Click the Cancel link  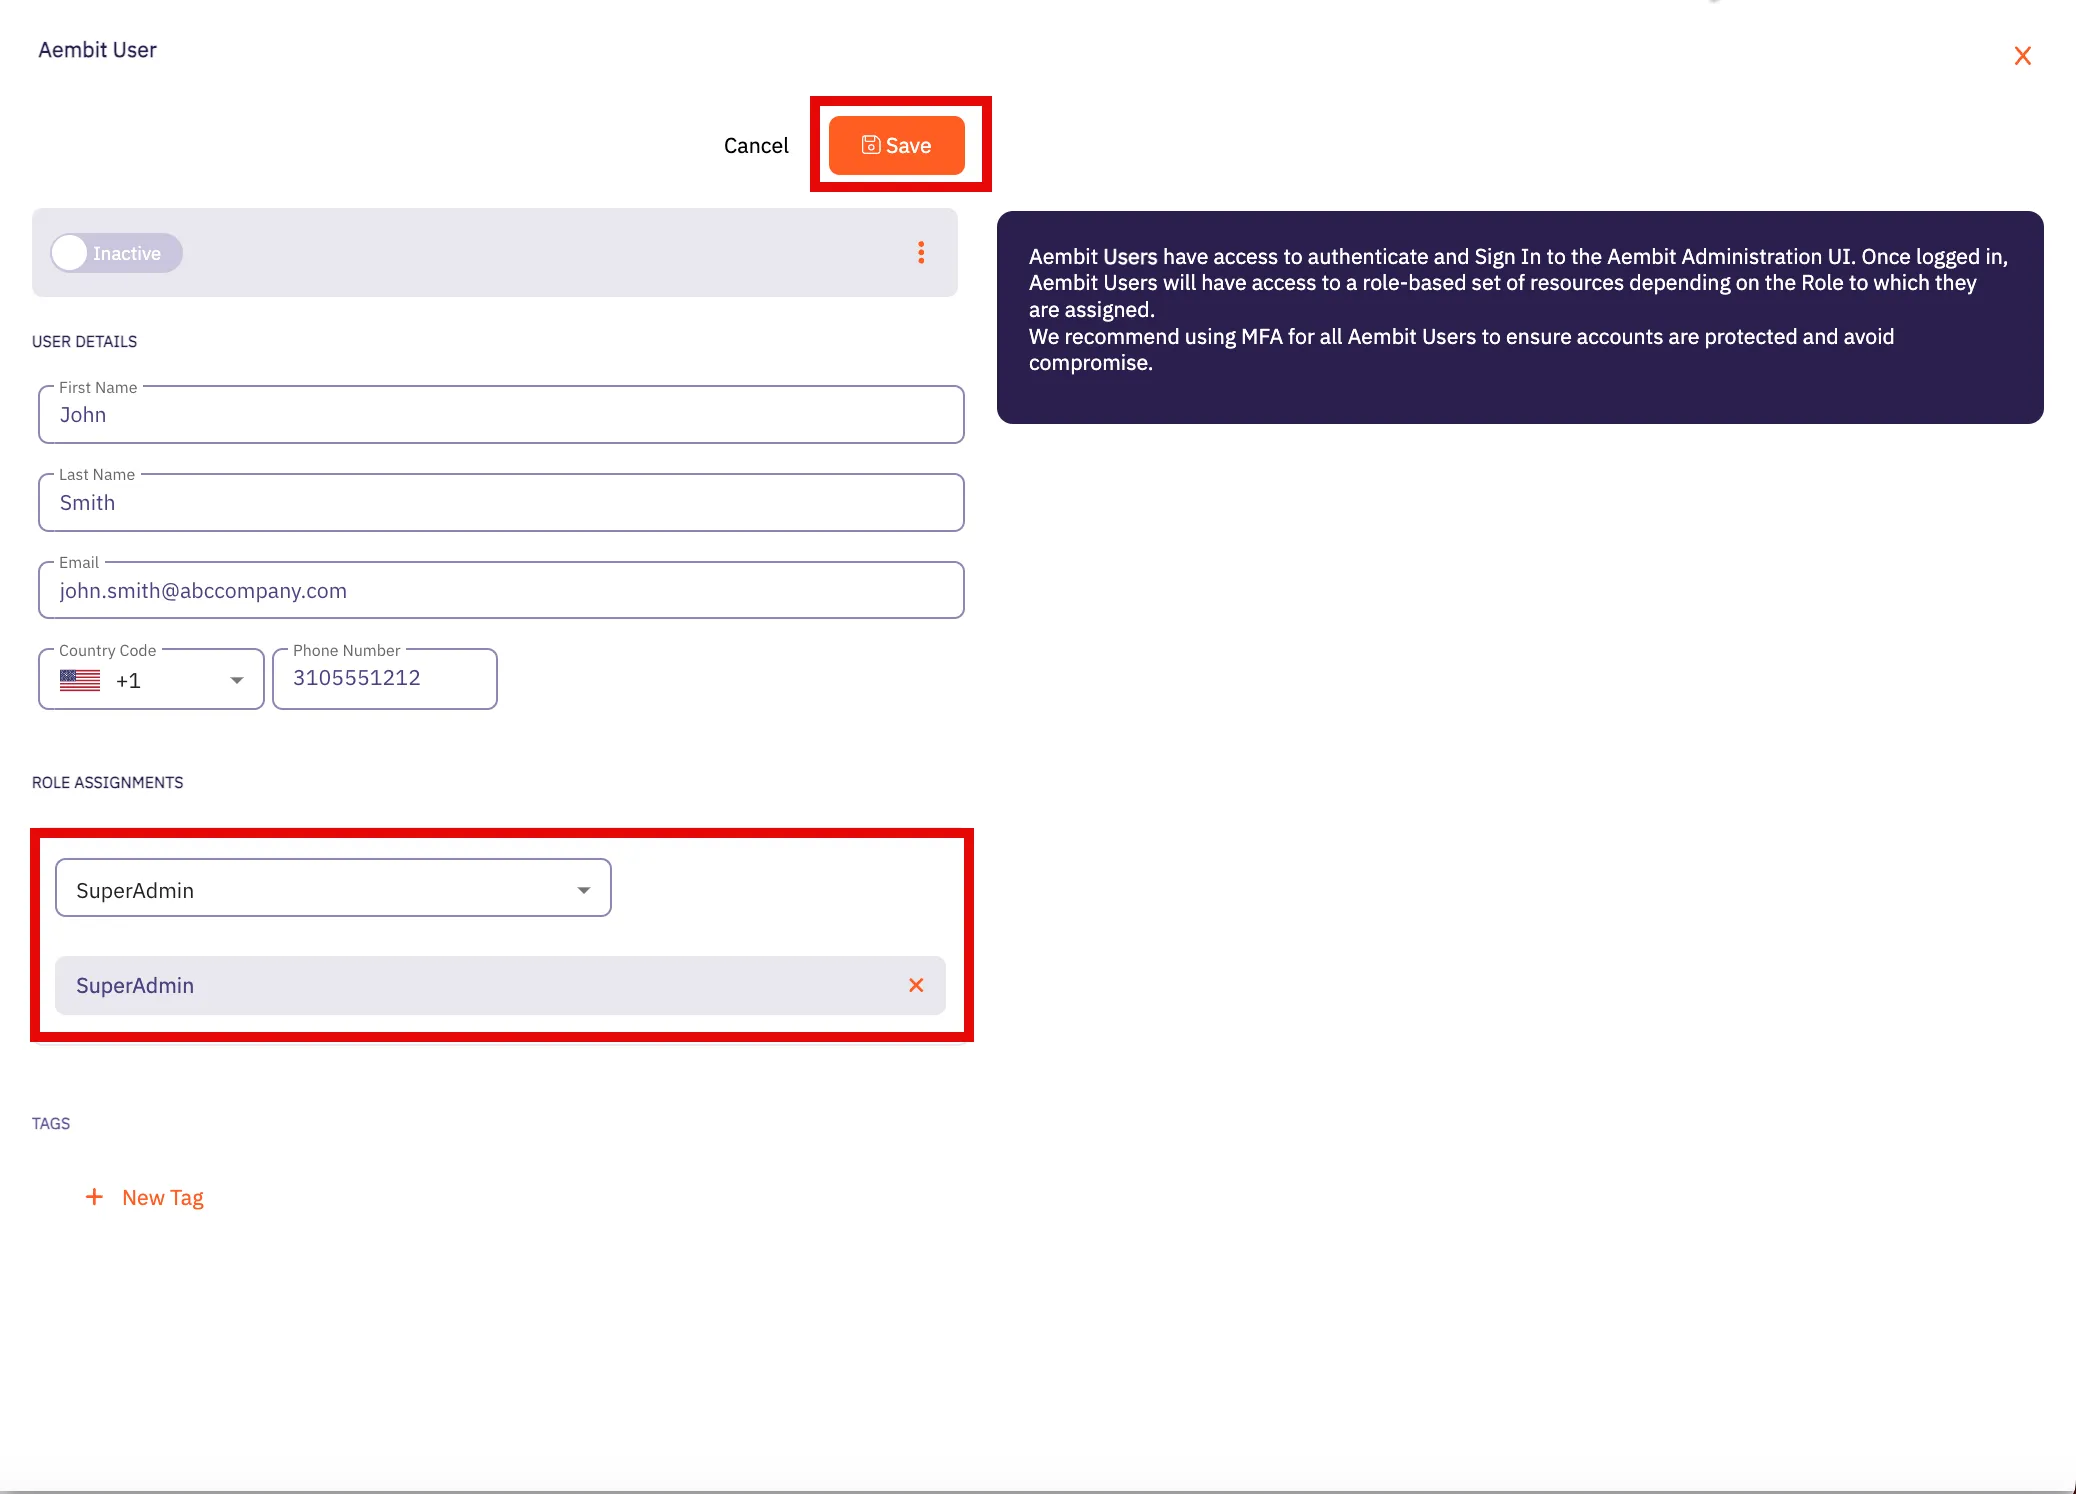point(756,146)
